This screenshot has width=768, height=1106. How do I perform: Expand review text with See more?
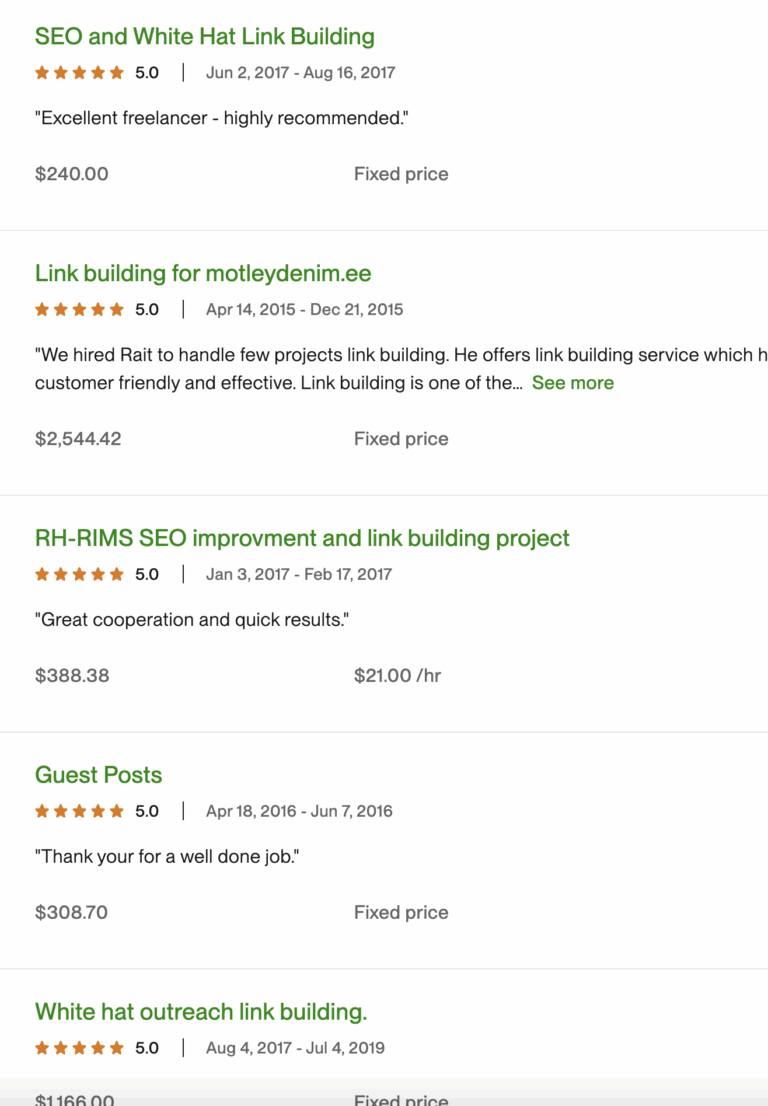pyautogui.click(x=572, y=383)
